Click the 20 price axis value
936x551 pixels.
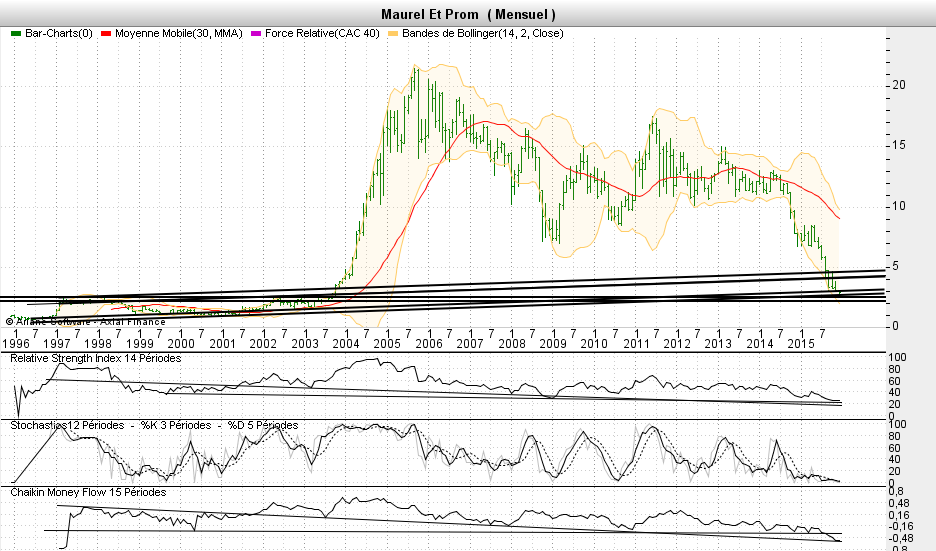899,85
